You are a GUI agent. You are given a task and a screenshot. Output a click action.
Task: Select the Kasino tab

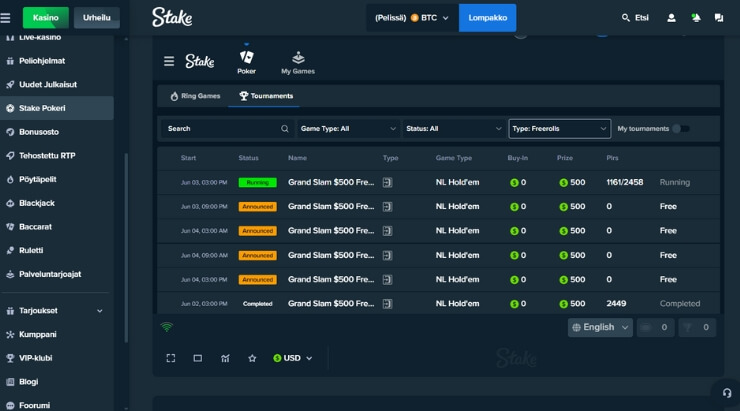click(x=46, y=18)
